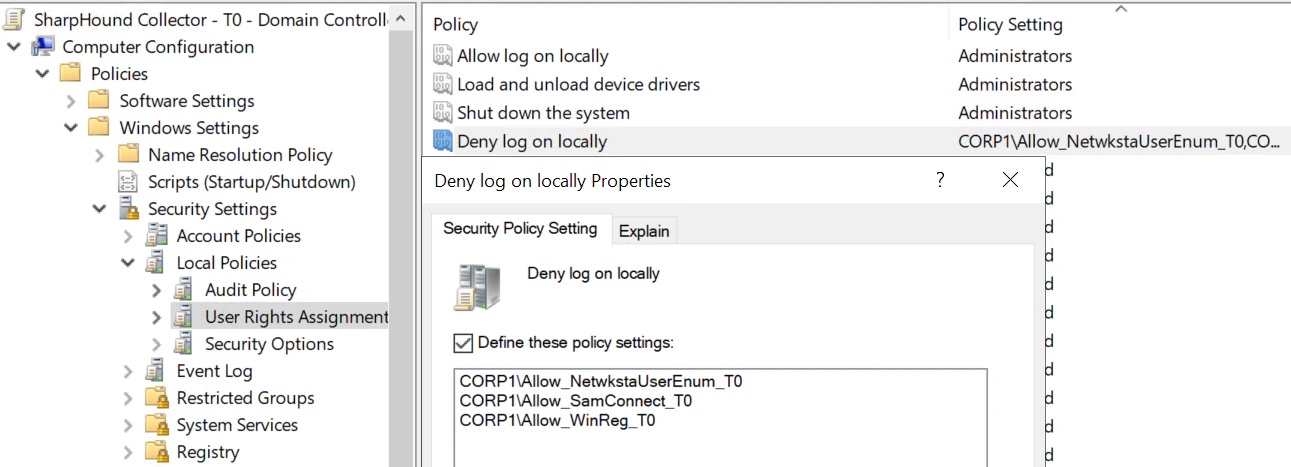Click the System Services folder icon

[x=155, y=425]
